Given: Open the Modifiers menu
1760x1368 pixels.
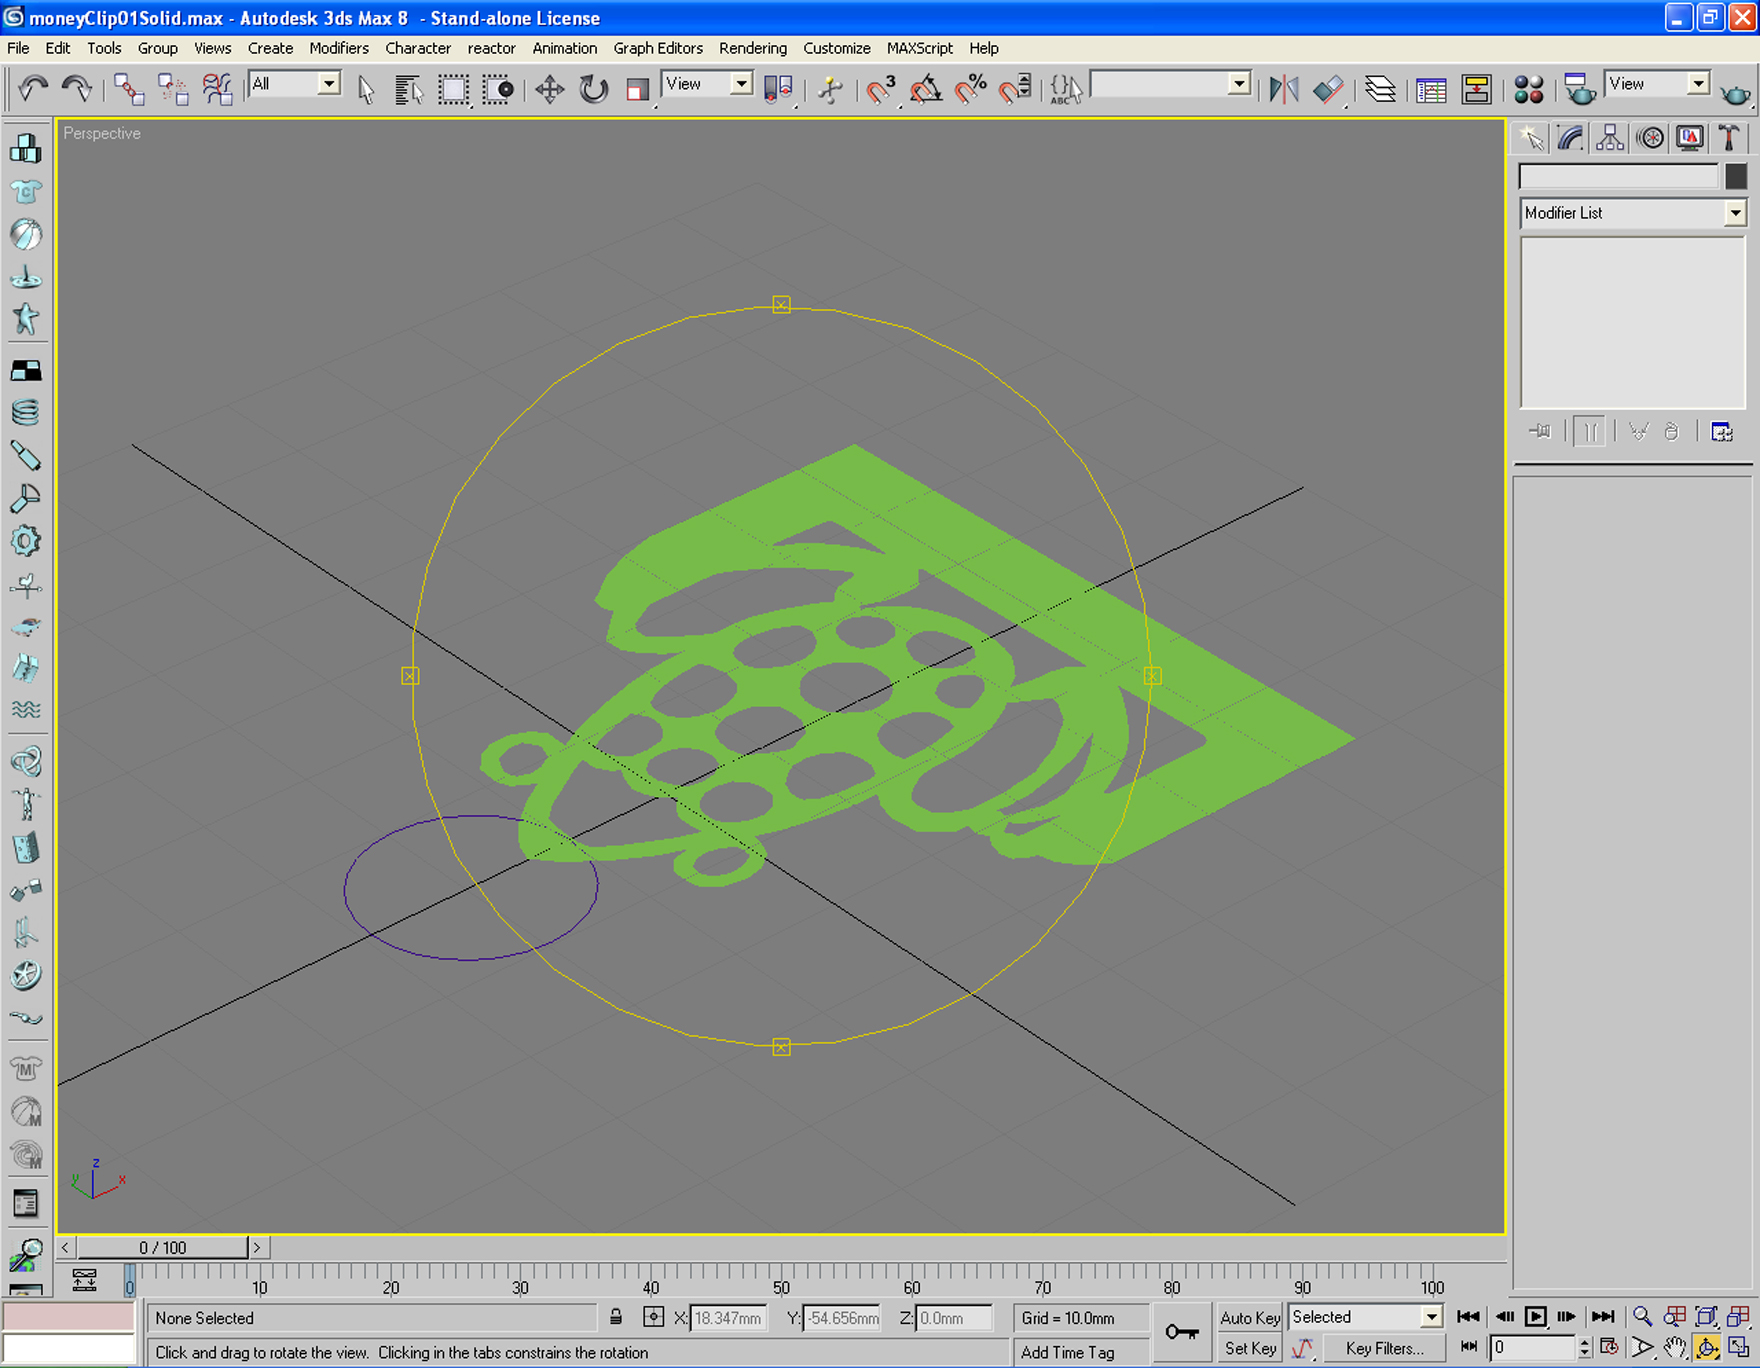Looking at the screenshot, I should click(x=339, y=48).
